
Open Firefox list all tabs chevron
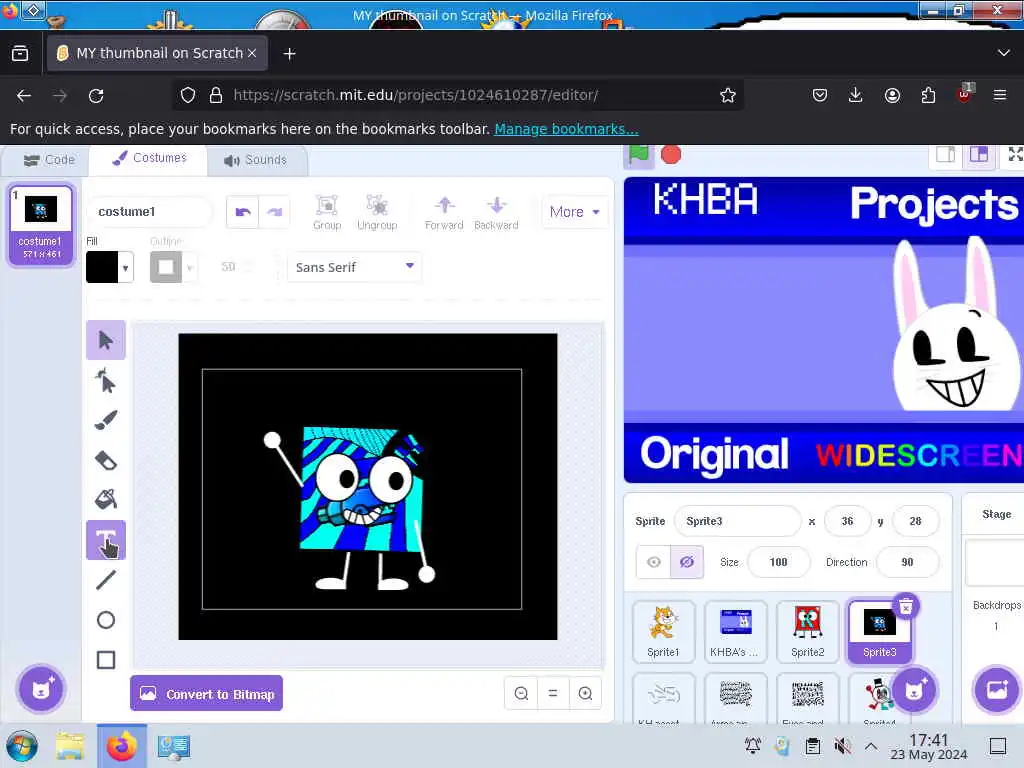(x=1004, y=53)
